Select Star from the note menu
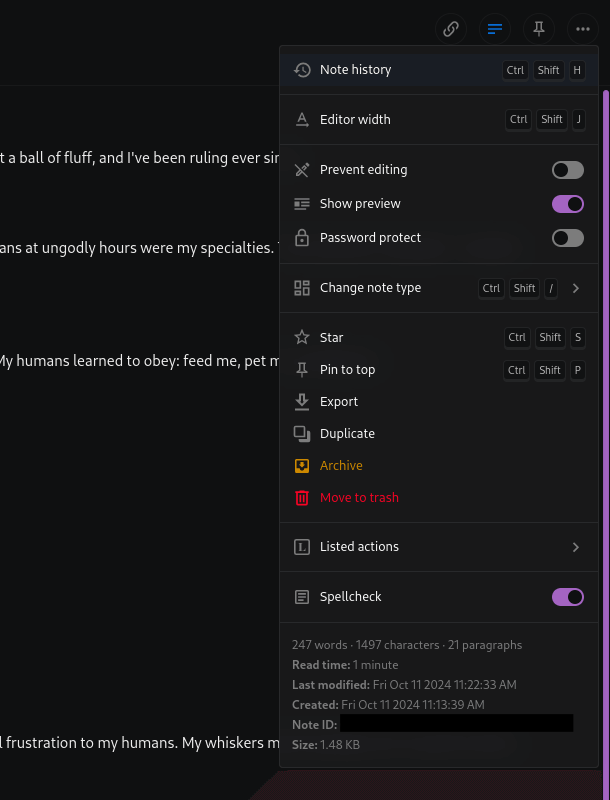The image size is (610, 800). (331, 338)
